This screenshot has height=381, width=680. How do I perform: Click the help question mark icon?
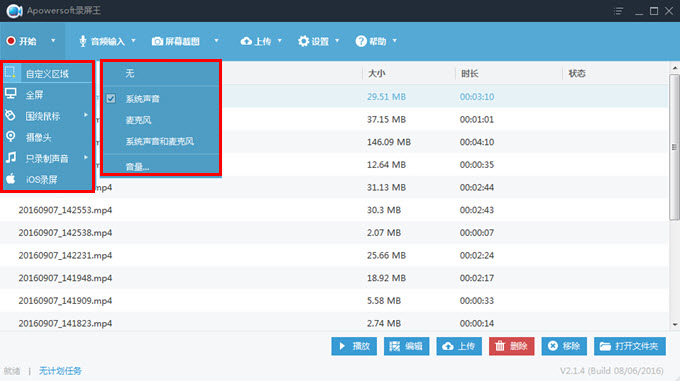click(x=361, y=41)
